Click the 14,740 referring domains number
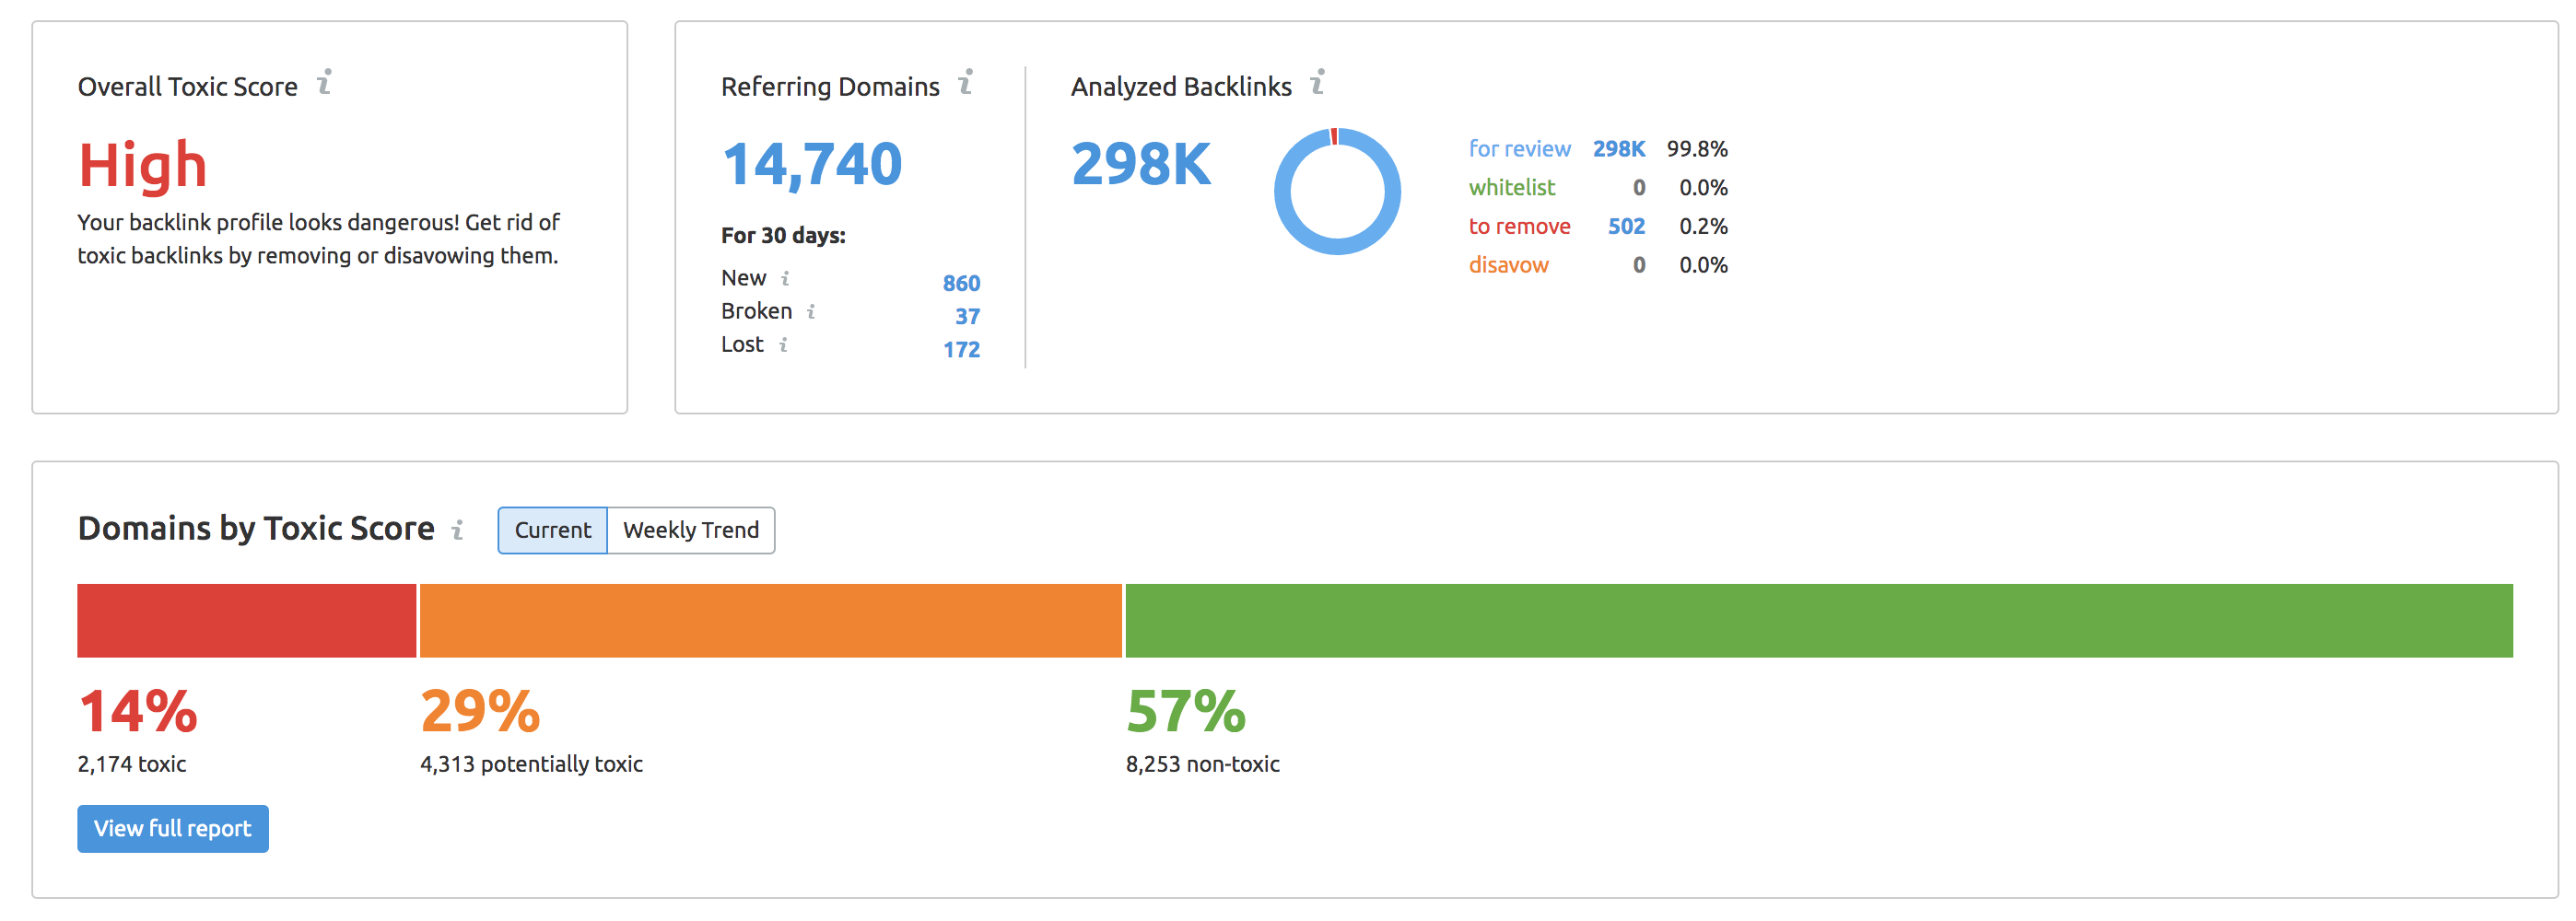The height and width of the screenshot is (921, 2576). (811, 164)
